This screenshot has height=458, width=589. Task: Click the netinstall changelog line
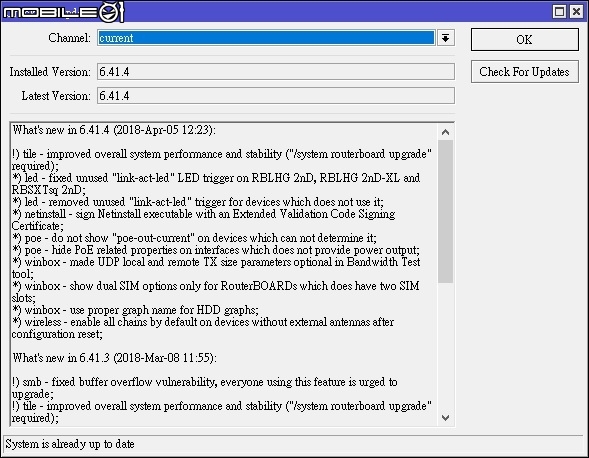(203, 220)
